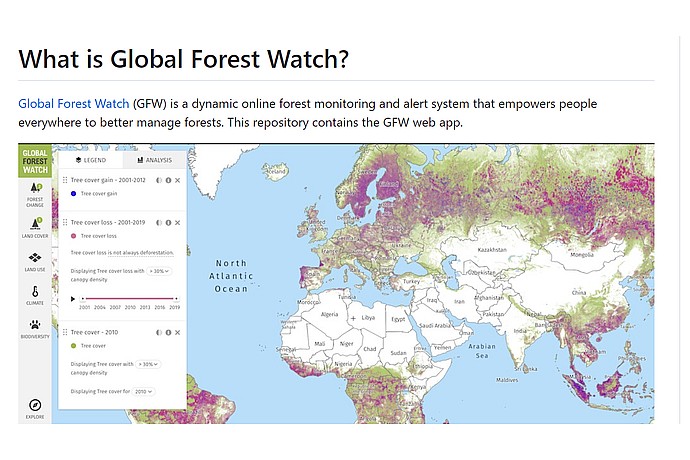690x460 pixels.
Task: Show info for Tree cover gain layer
Action: [168, 180]
